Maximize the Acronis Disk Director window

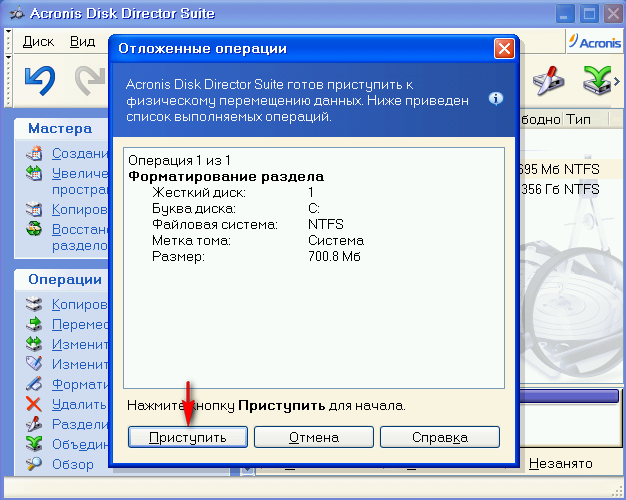[x=589, y=14]
